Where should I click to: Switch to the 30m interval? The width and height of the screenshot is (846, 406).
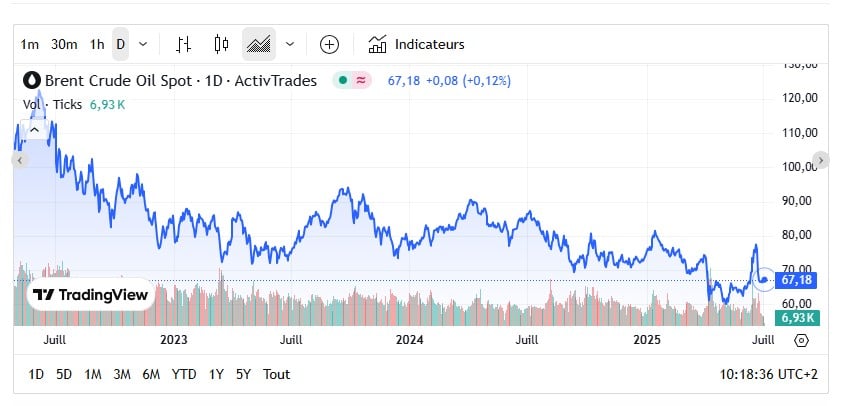(x=64, y=44)
